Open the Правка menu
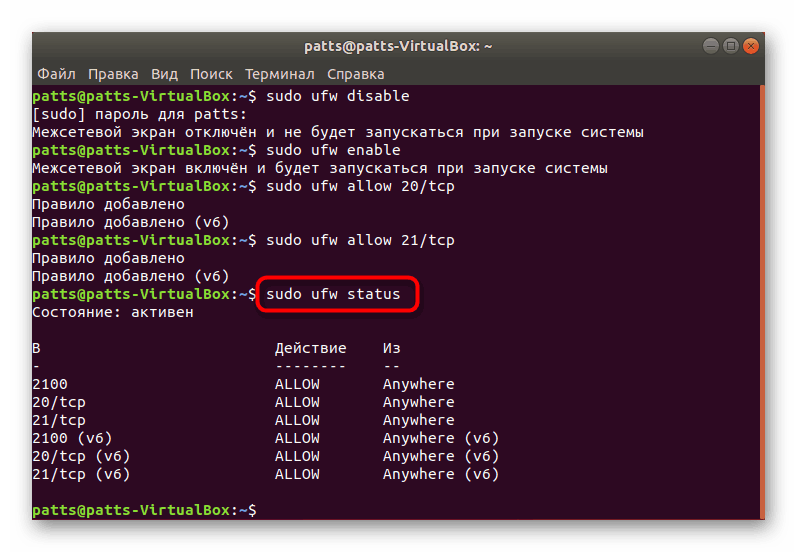Screen dimensions: 797x552 [113, 74]
